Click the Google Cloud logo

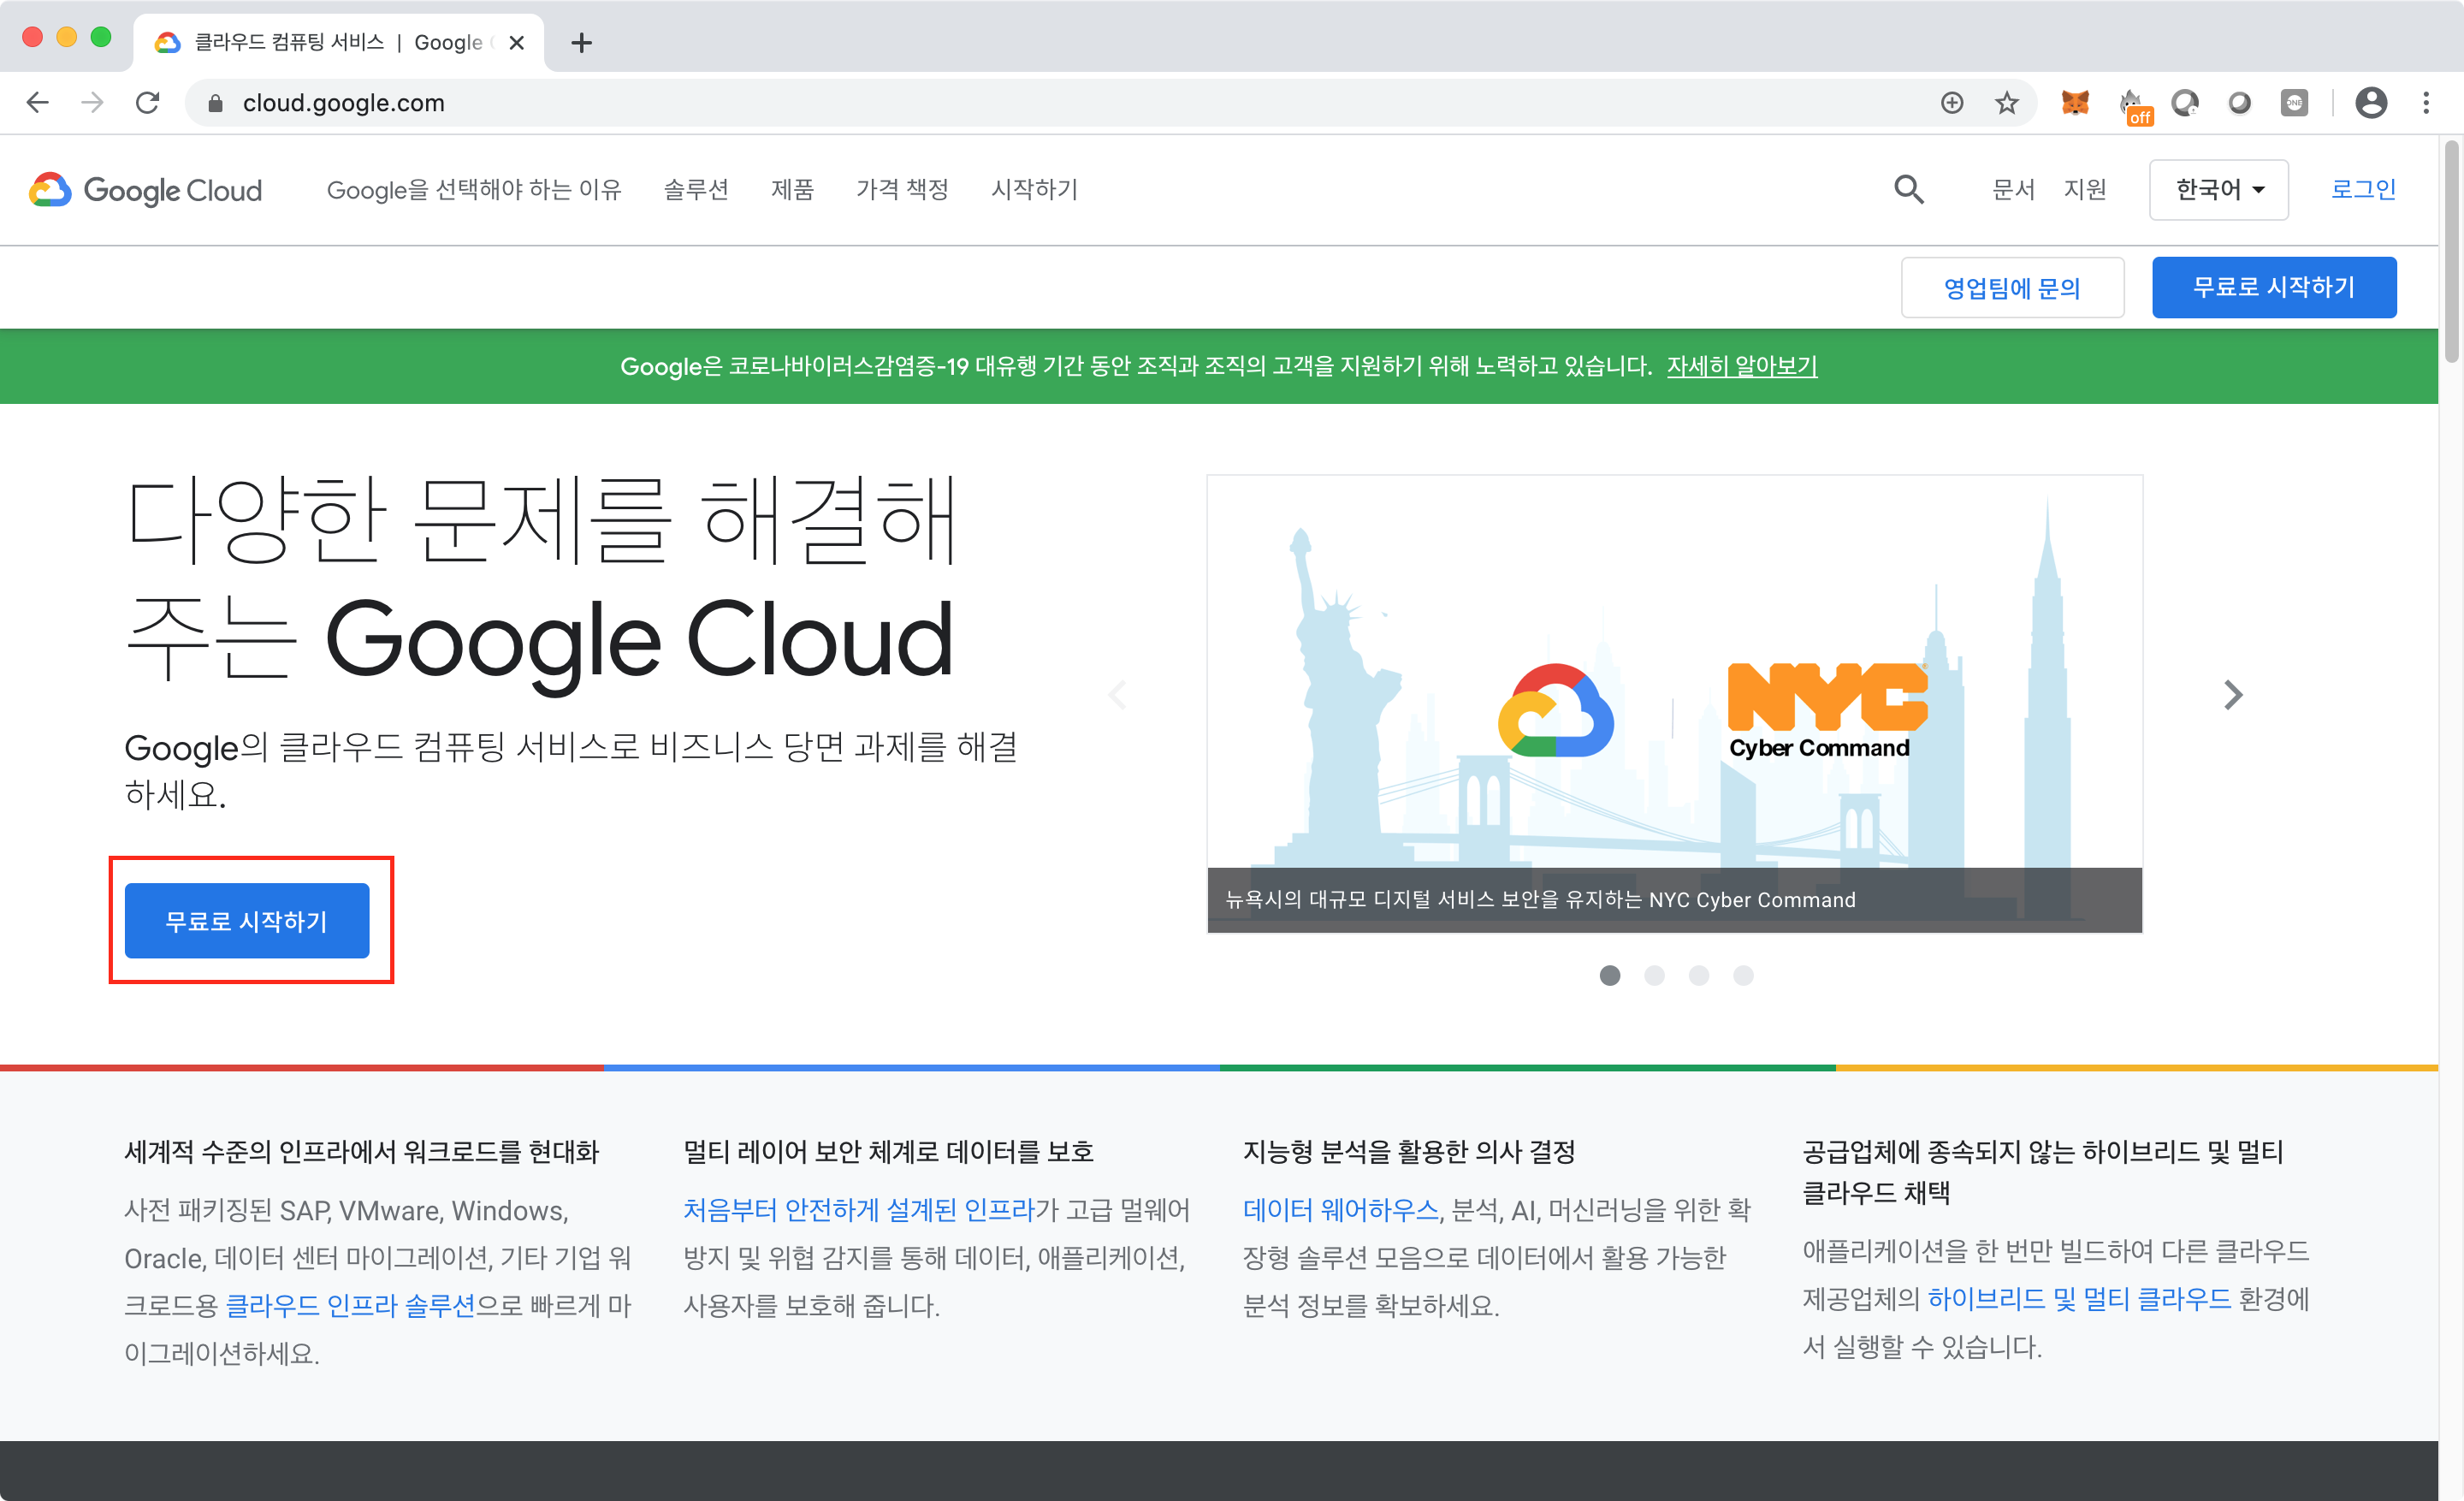146,189
